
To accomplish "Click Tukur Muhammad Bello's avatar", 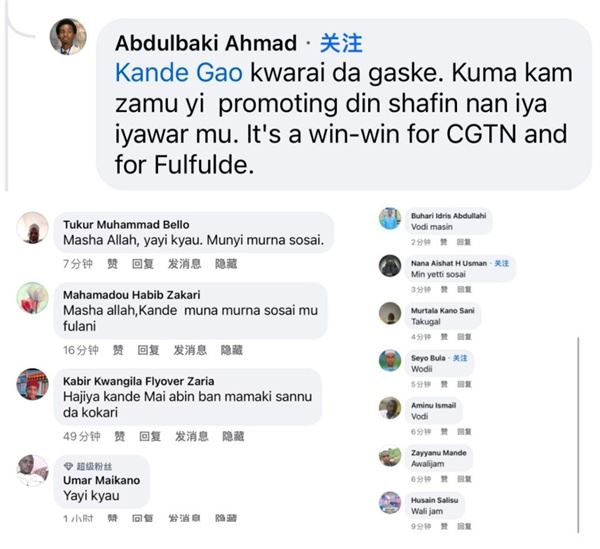I will 33,229.
